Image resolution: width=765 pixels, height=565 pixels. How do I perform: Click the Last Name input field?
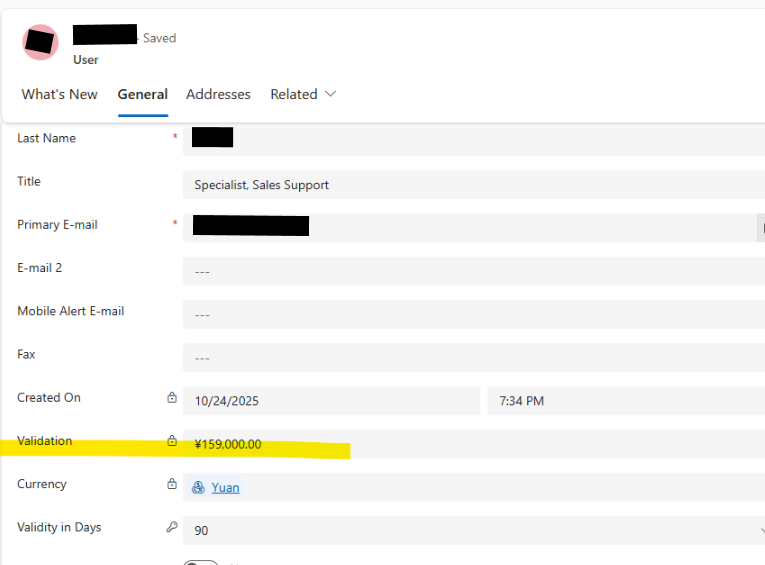474,141
